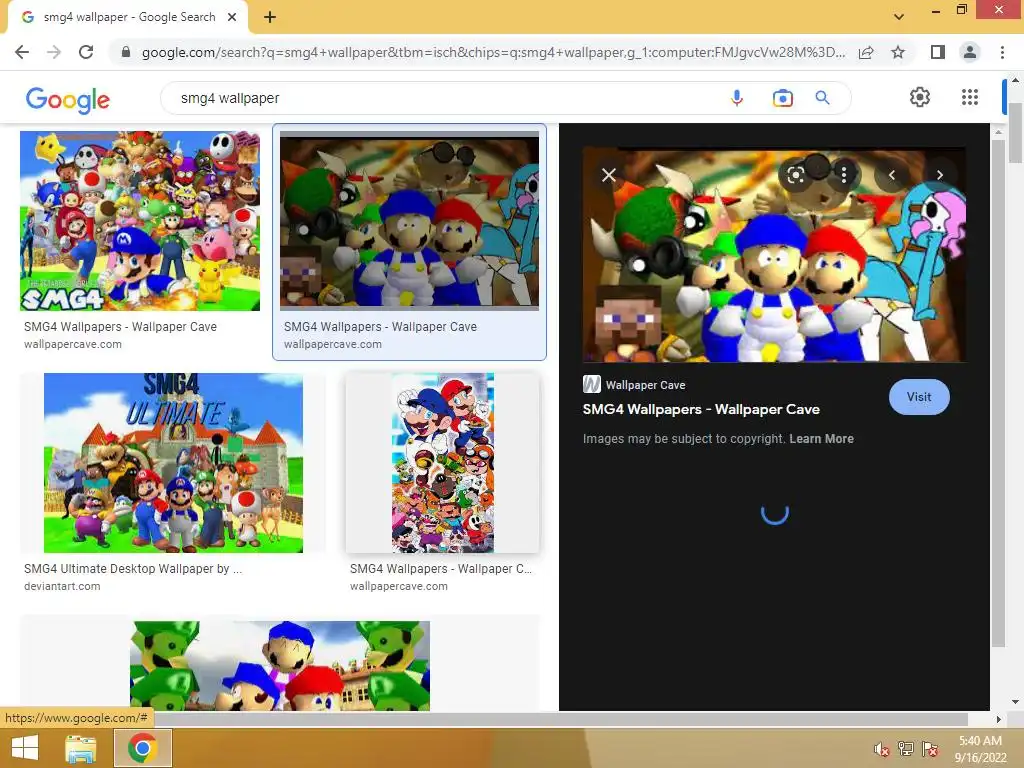1024x768 pixels.
Task: Select the smg4 wallpaper - Google Search tab
Action: tap(129, 17)
